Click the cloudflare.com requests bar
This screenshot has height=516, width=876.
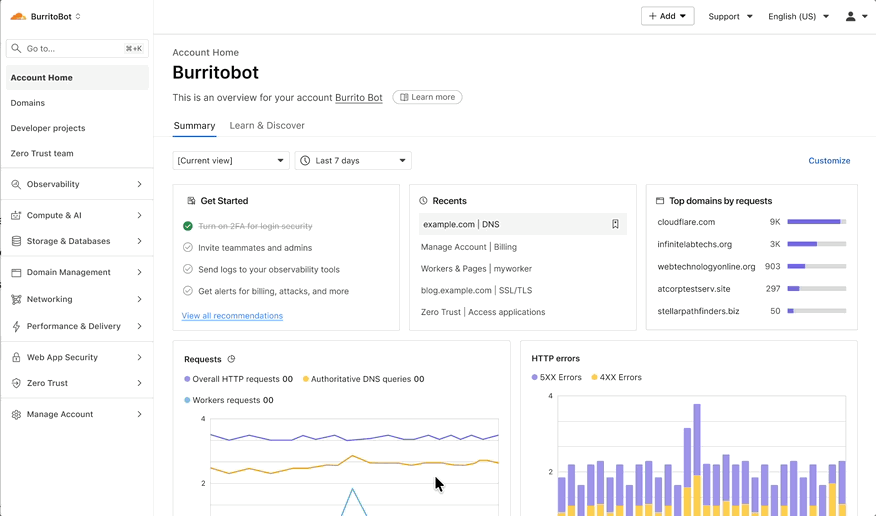(x=817, y=222)
